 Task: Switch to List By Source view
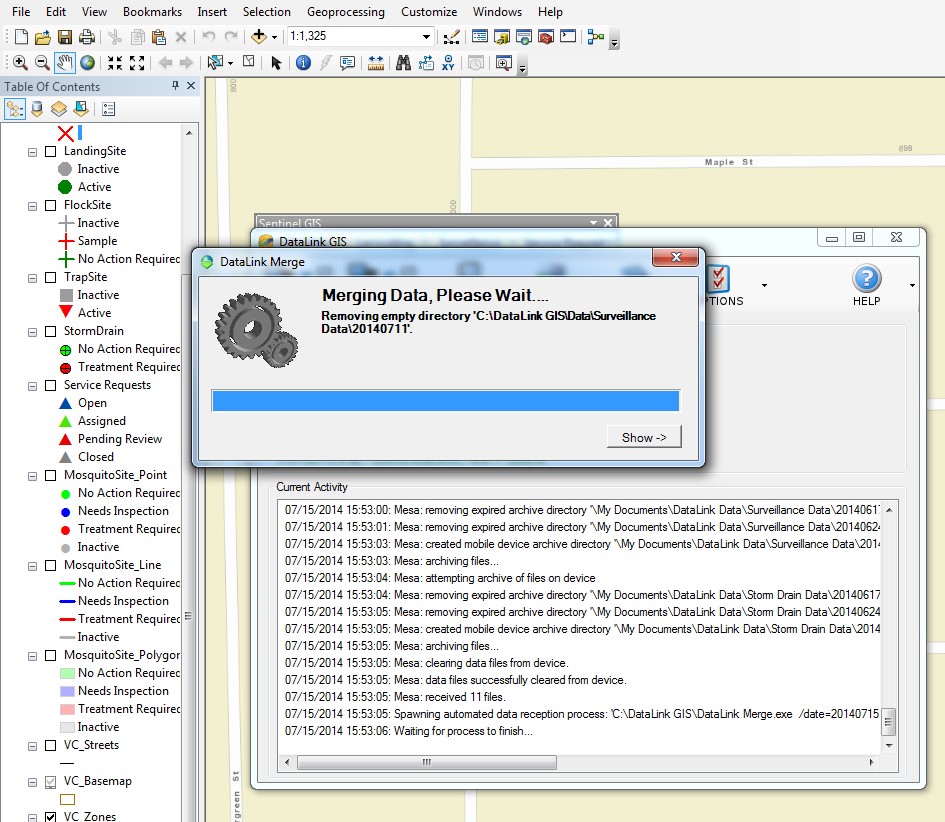pyautogui.click(x=37, y=109)
